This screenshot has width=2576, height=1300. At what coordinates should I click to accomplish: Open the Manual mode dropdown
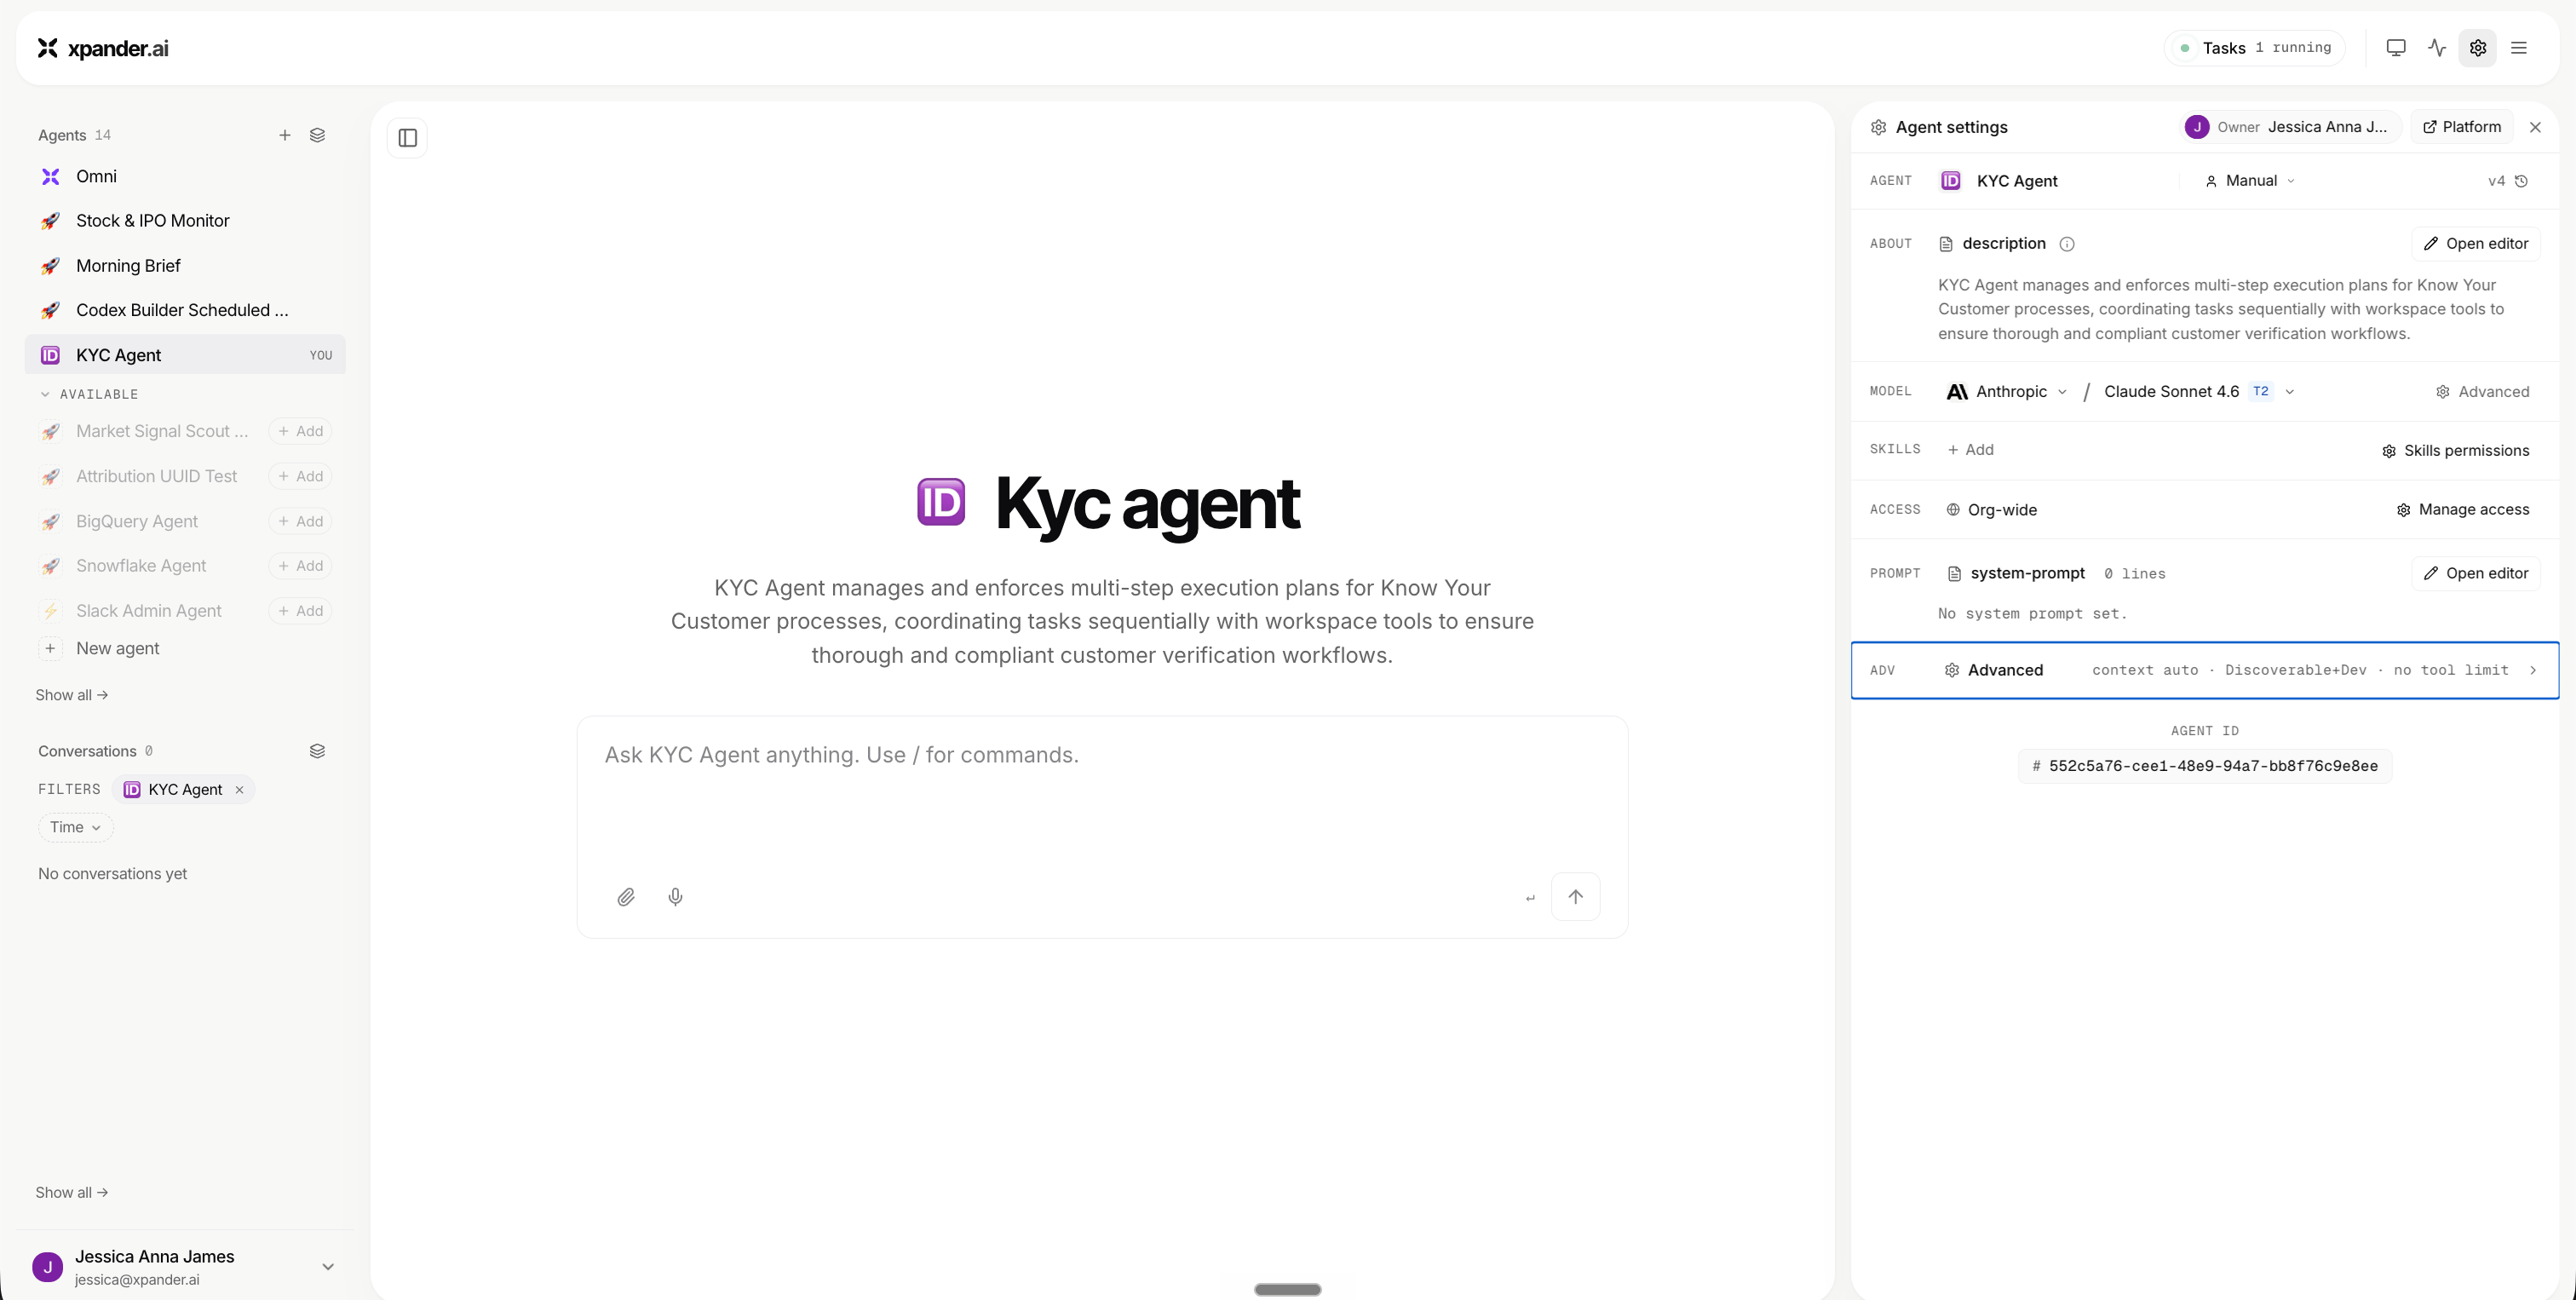(x=2250, y=181)
